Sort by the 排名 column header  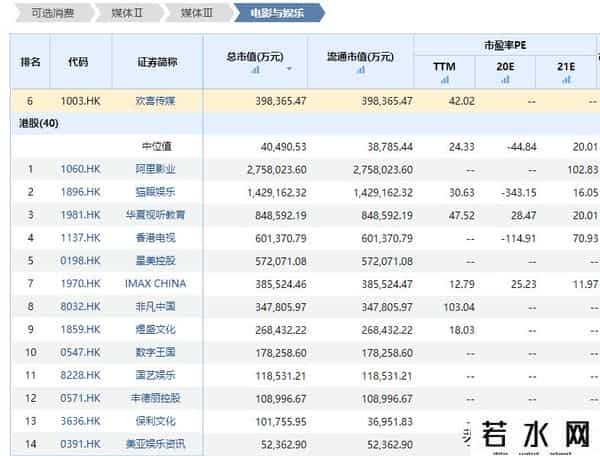pyautogui.click(x=30, y=62)
